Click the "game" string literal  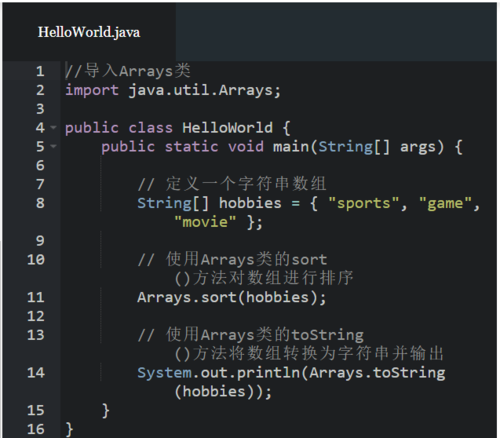pos(445,203)
